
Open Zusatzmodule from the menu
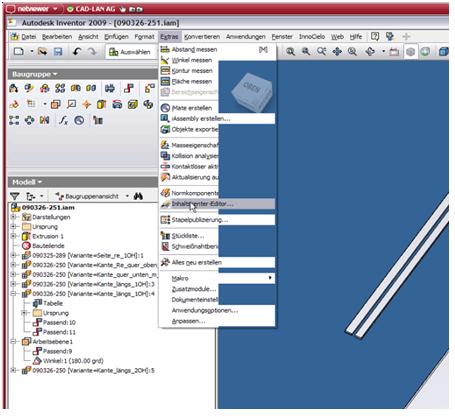coord(189,289)
